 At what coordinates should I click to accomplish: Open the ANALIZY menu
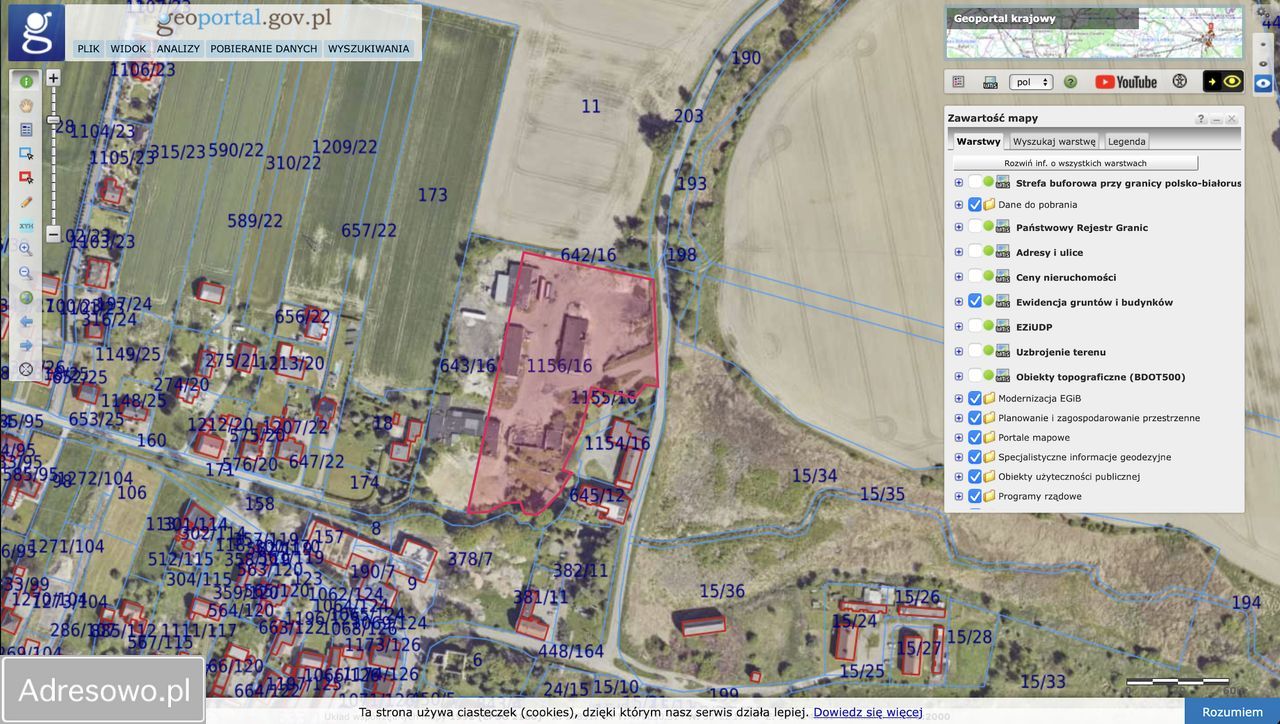[x=178, y=48]
